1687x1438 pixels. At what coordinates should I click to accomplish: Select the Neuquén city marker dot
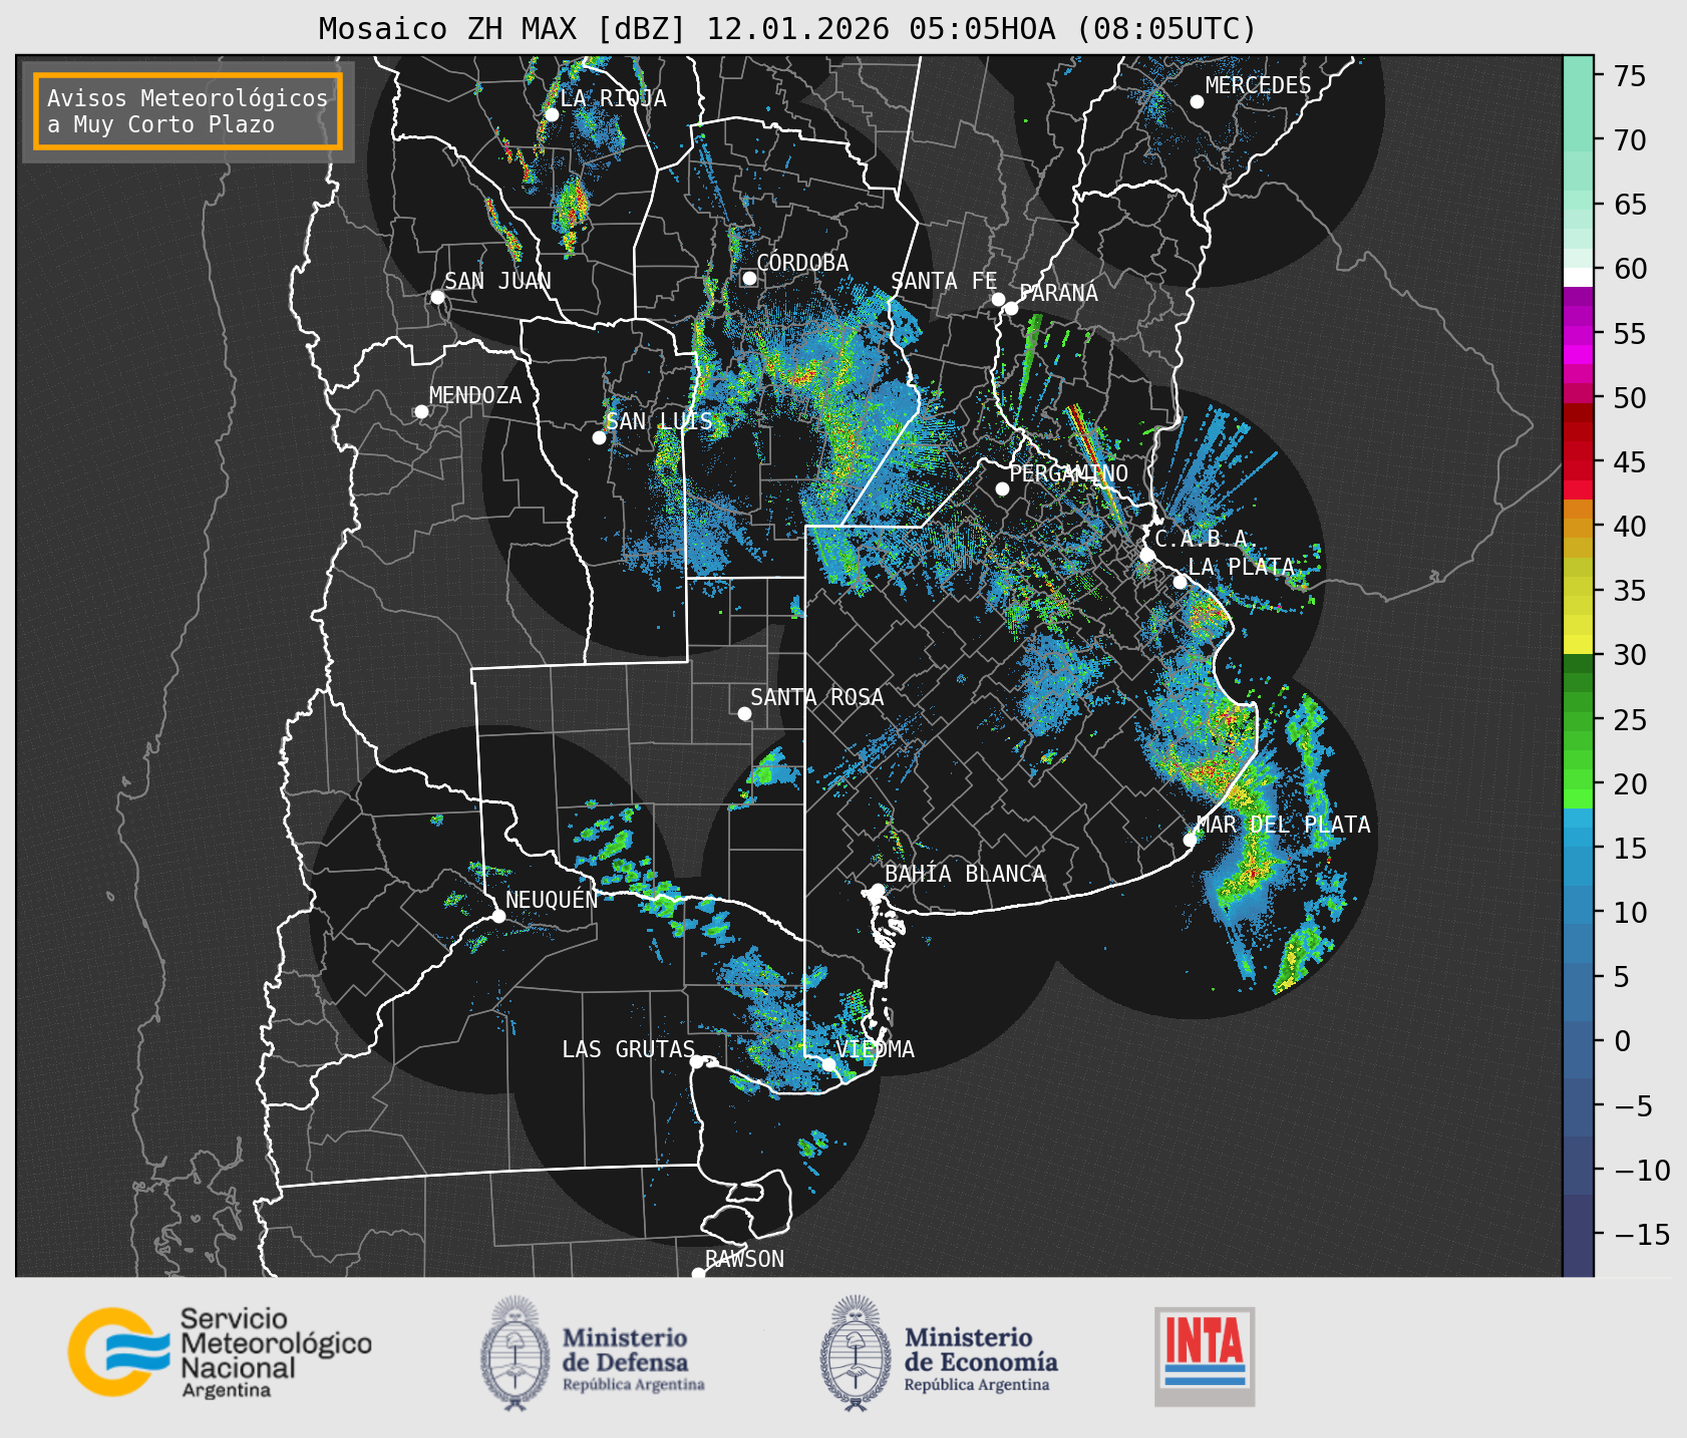tap(498, 916)
